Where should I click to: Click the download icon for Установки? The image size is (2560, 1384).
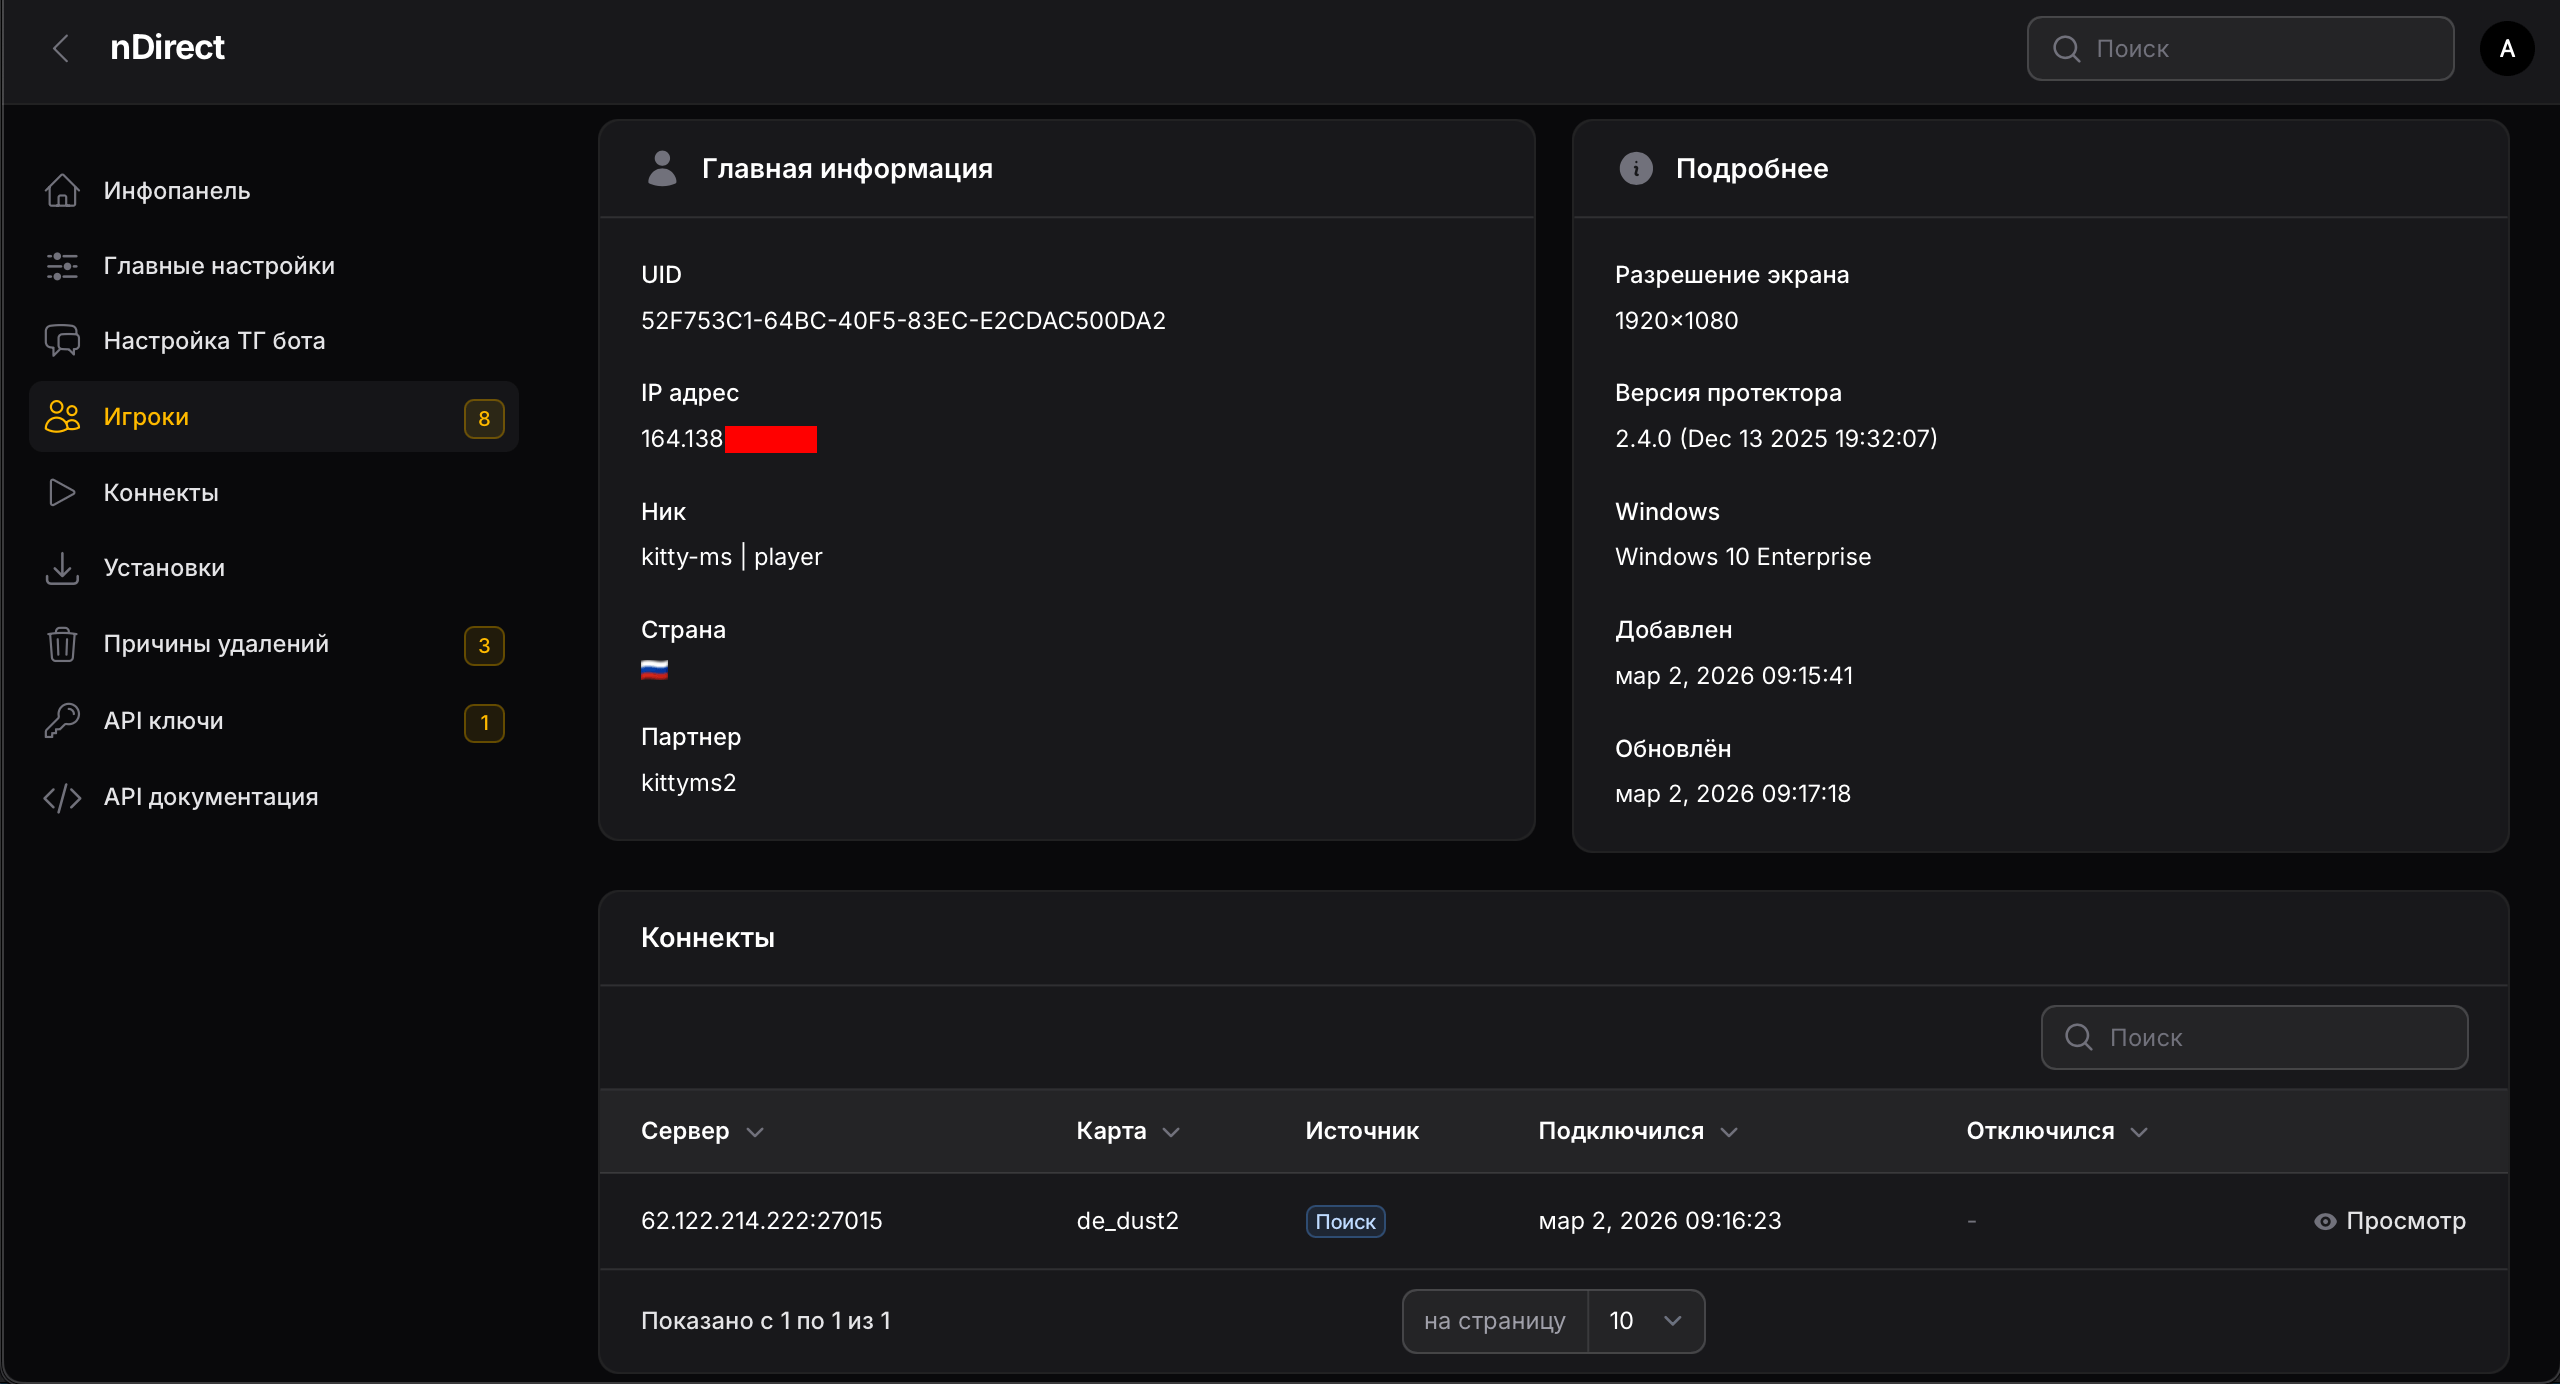pyautogui.click(x=62, y=568)
